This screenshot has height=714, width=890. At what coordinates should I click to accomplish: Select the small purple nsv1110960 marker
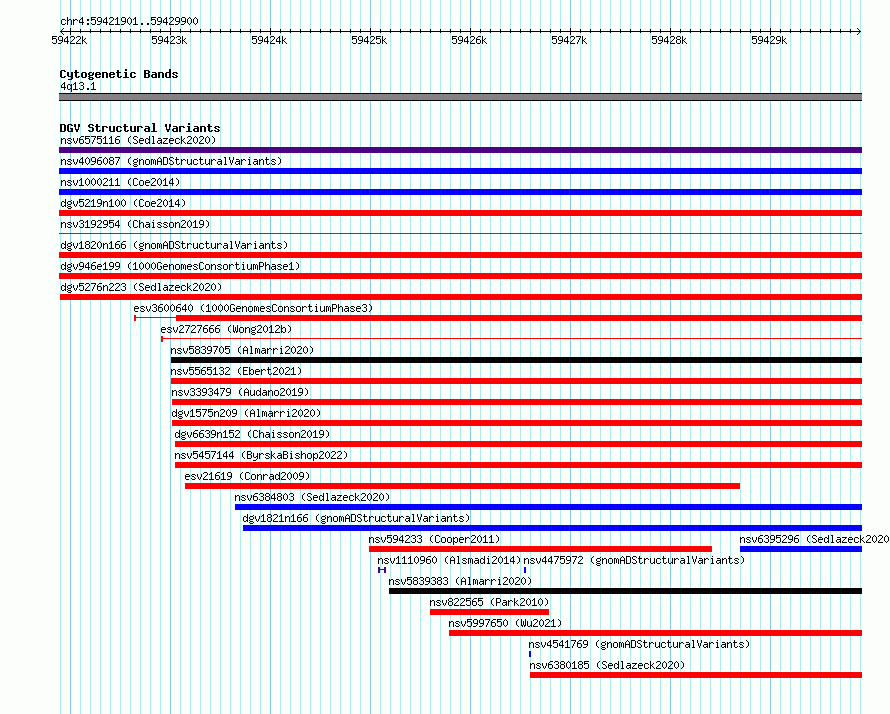pos(382,570)
